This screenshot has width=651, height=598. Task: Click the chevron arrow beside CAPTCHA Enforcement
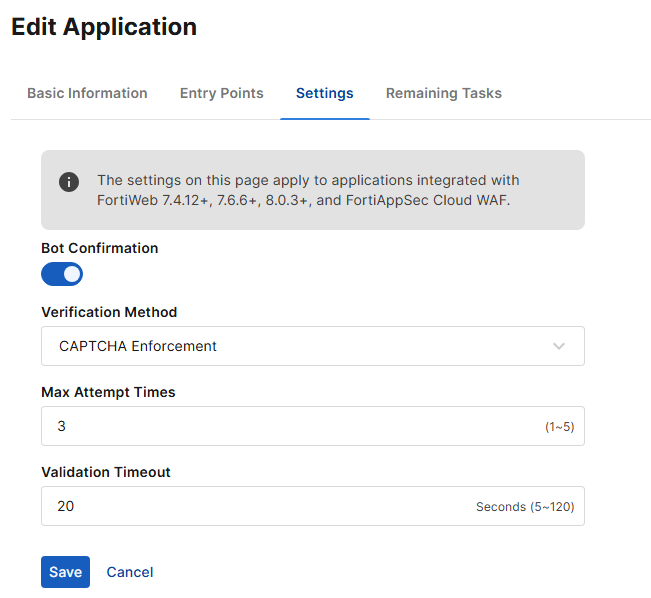[x=559, y=346]
